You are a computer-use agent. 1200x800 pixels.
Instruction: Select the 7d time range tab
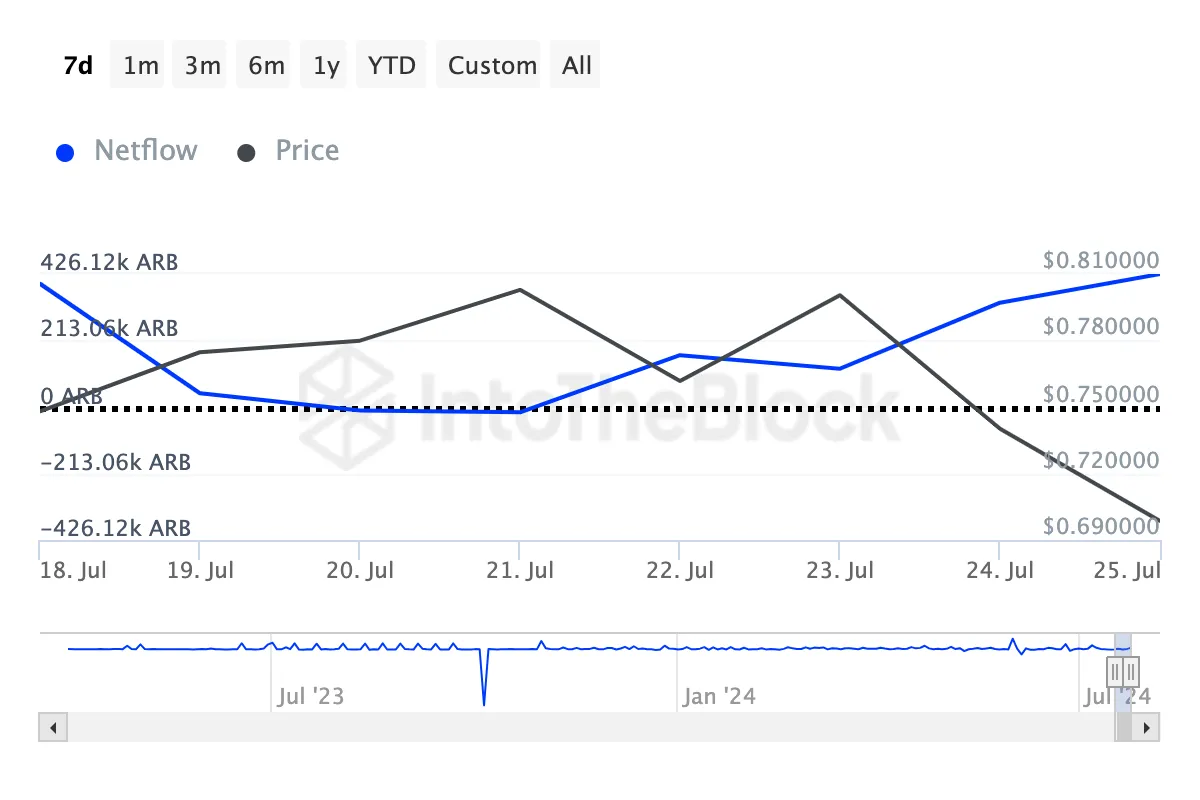78,66
